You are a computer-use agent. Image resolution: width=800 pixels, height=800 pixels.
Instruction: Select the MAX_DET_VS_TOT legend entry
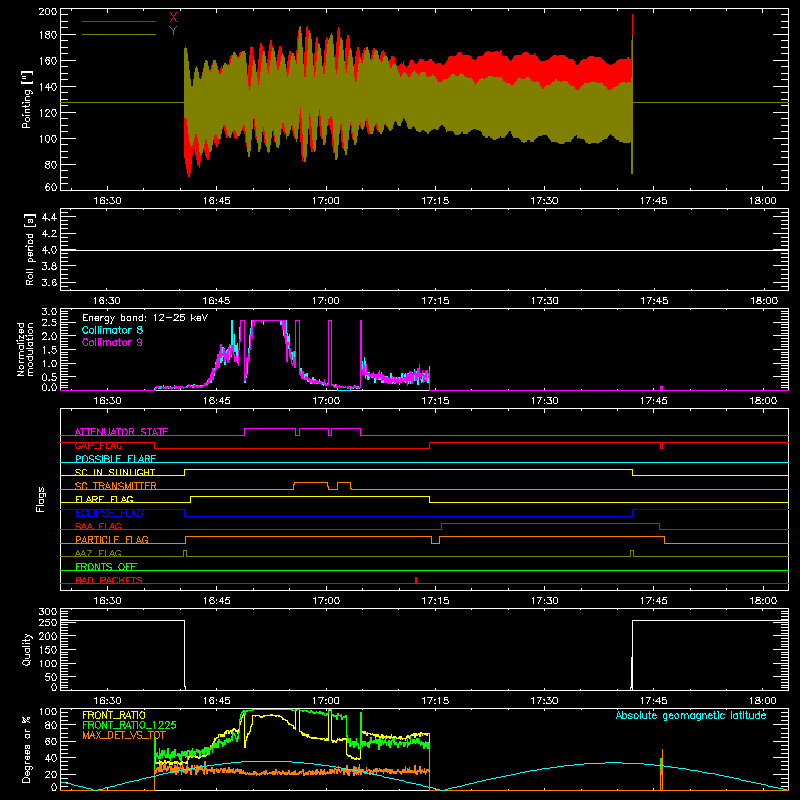pyautogui.click(x=124, y=735)
